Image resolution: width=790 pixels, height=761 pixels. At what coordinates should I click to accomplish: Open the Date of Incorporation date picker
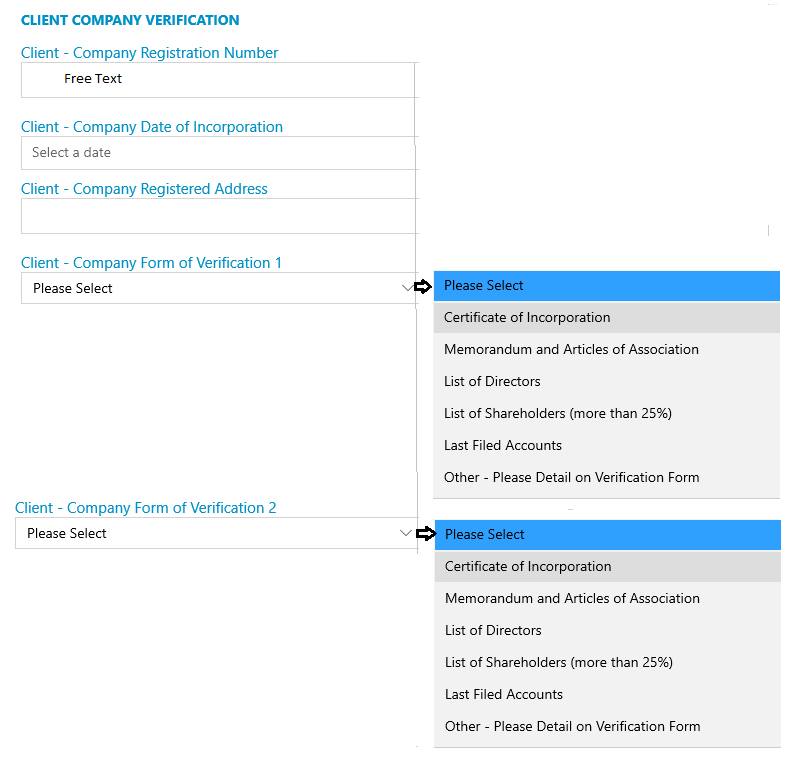pos(218,153)
